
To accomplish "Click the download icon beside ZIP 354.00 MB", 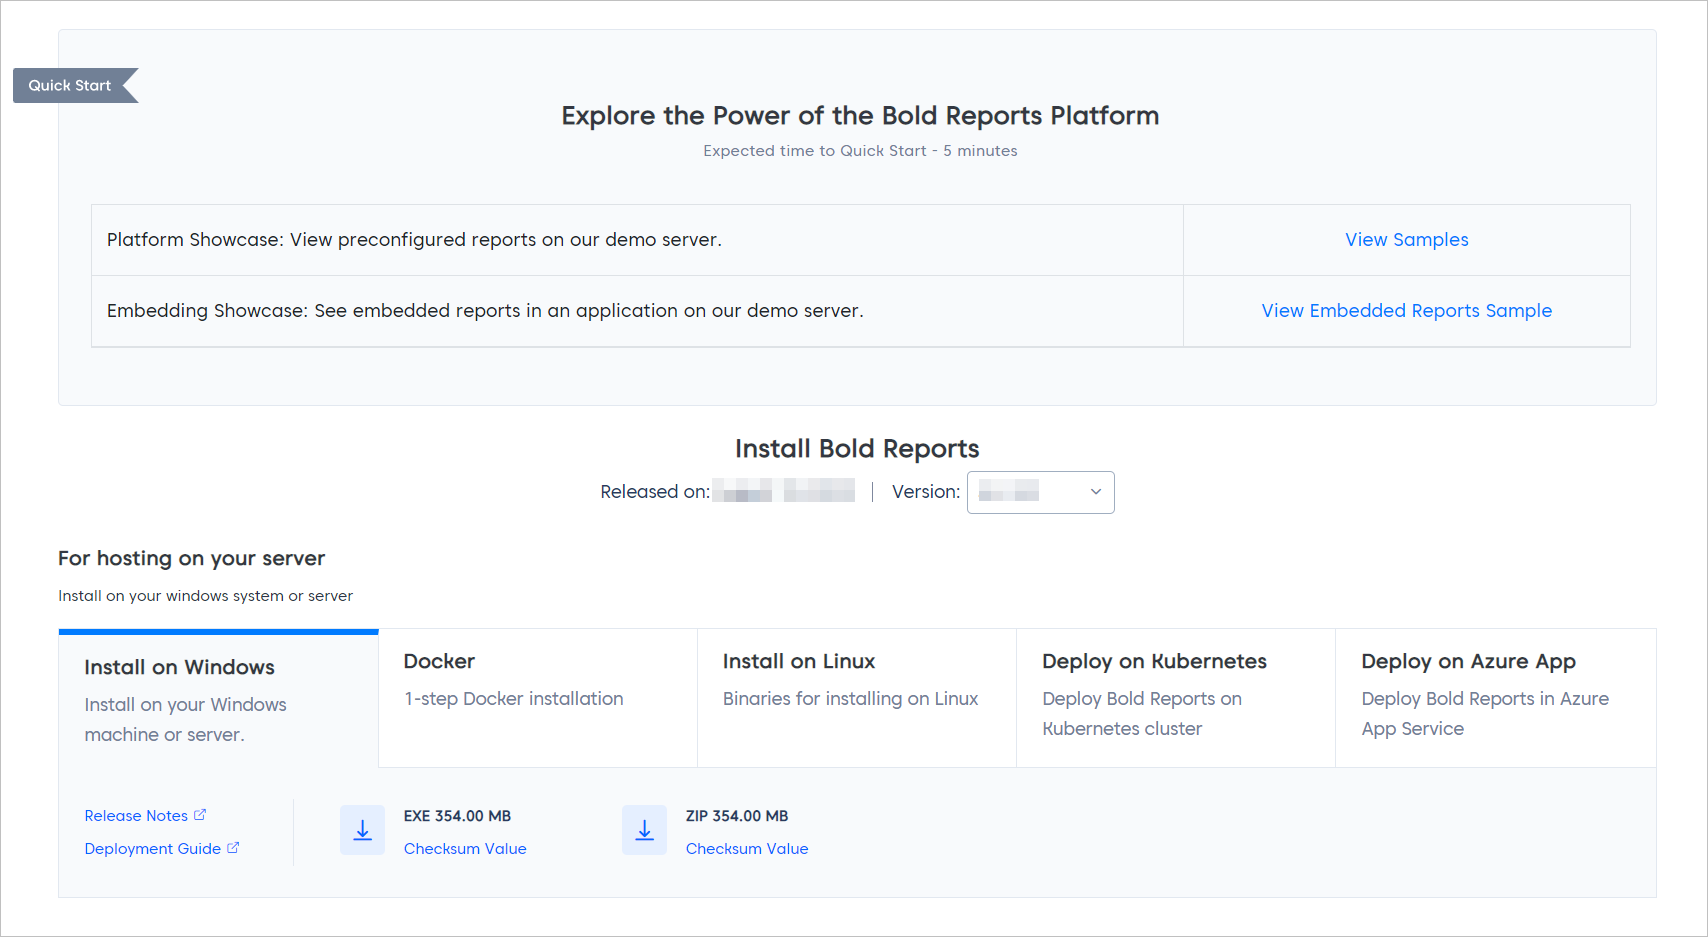I will [x=644, y=830].
